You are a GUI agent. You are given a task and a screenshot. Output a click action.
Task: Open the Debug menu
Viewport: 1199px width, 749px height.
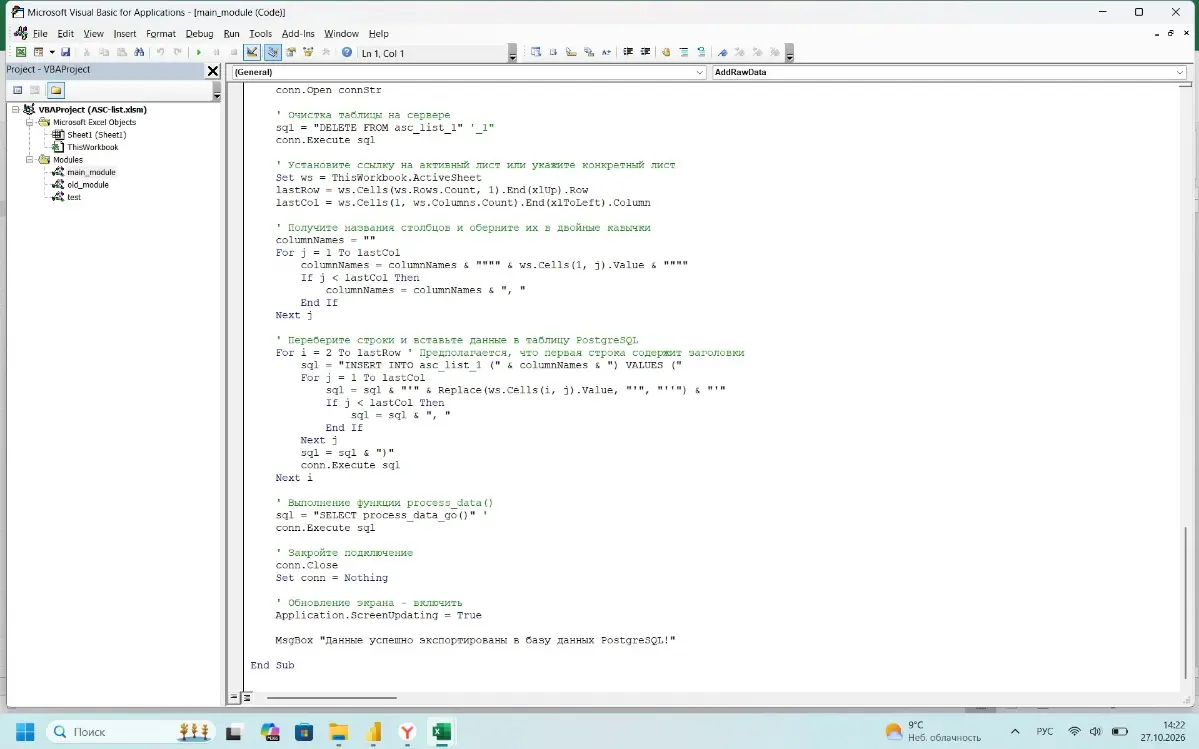(x=199, y=34)
